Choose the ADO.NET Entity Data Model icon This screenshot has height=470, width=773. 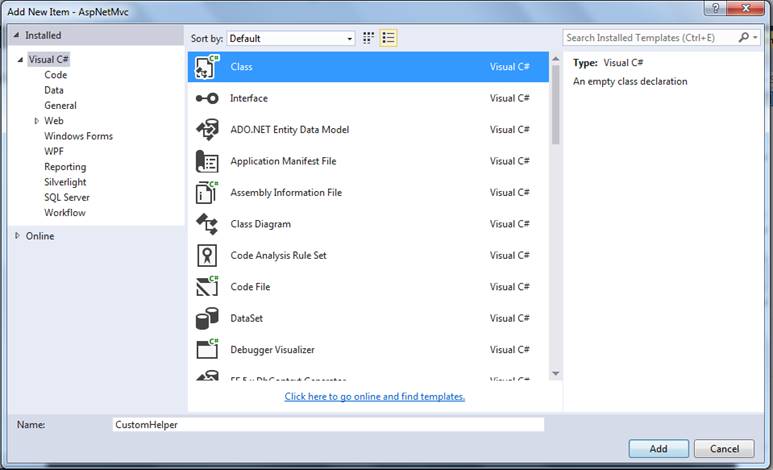pos(207,130)
